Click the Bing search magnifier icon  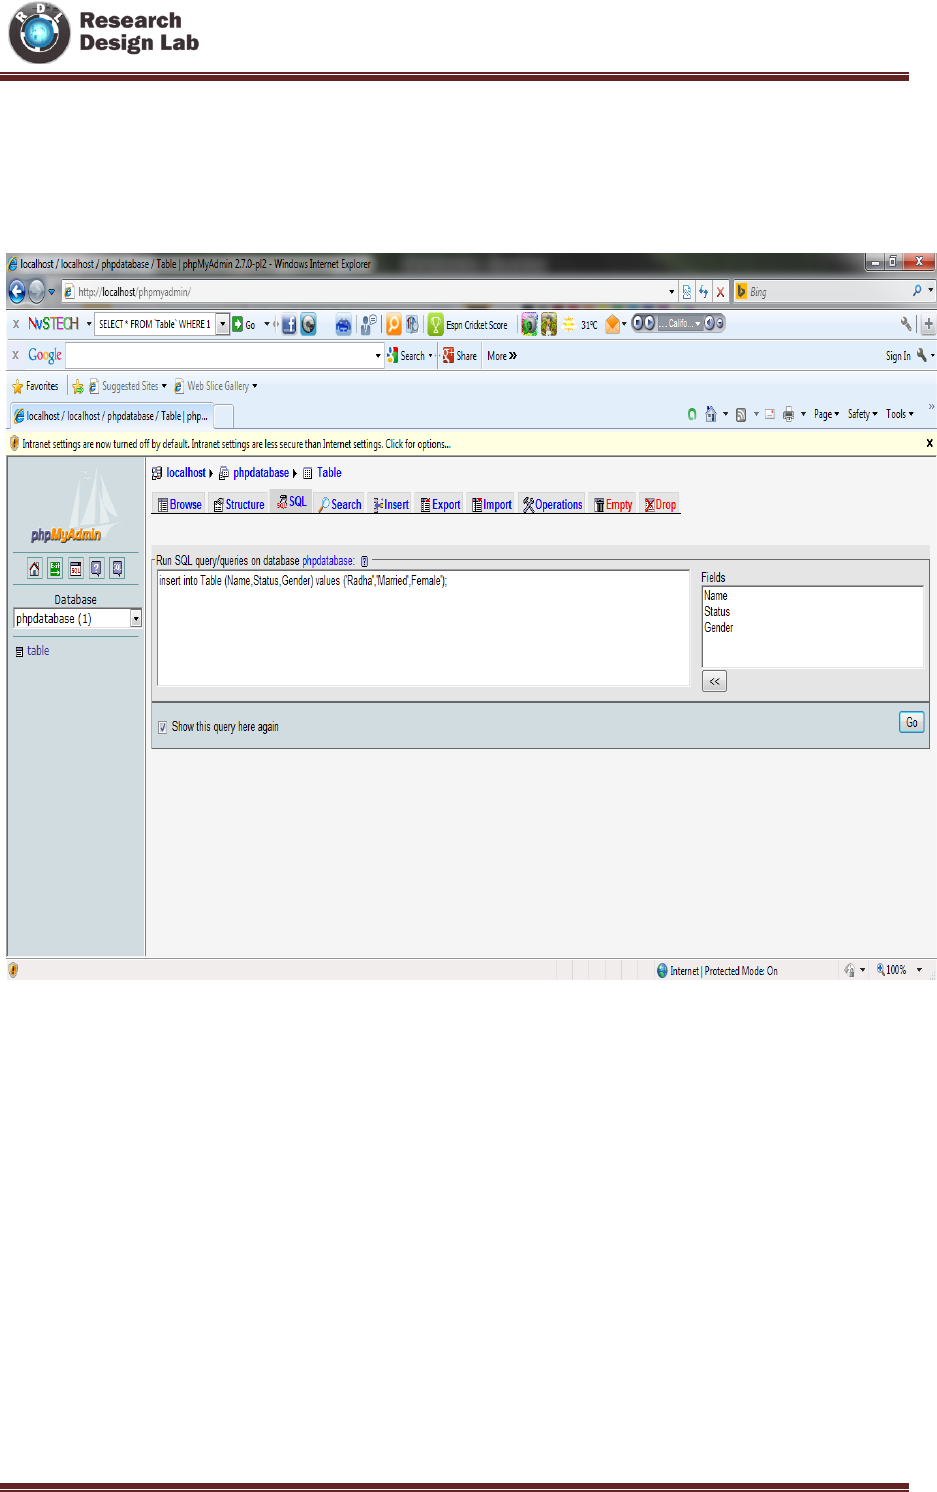pos(916,291)
